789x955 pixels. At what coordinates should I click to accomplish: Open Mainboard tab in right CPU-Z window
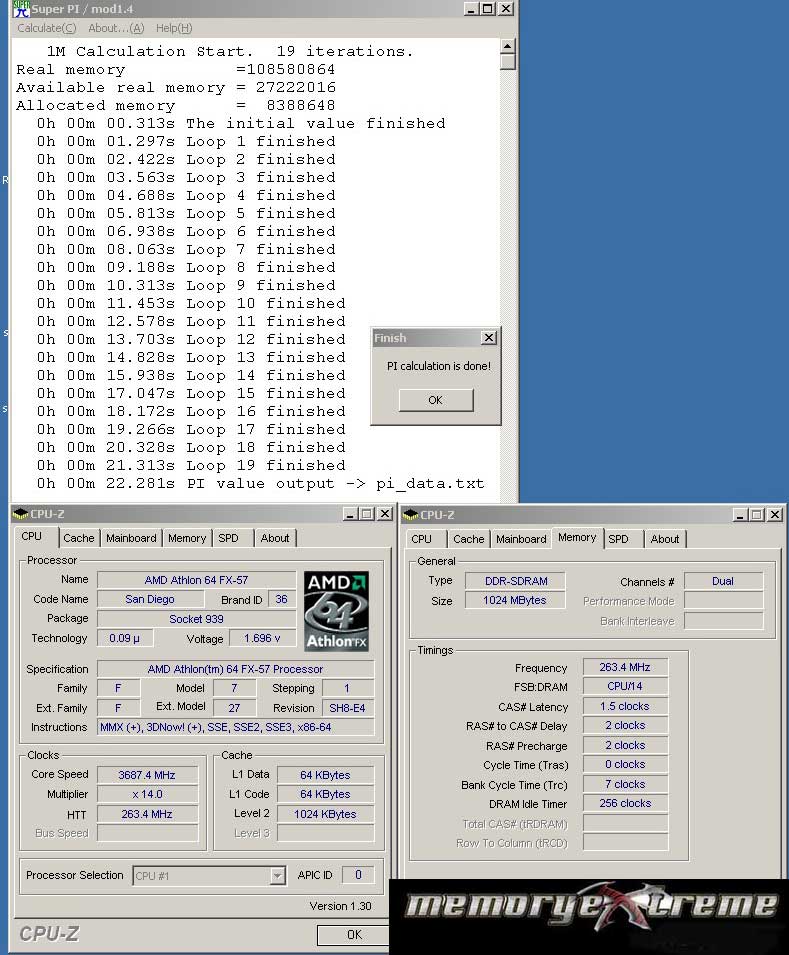tap(521, 539)
